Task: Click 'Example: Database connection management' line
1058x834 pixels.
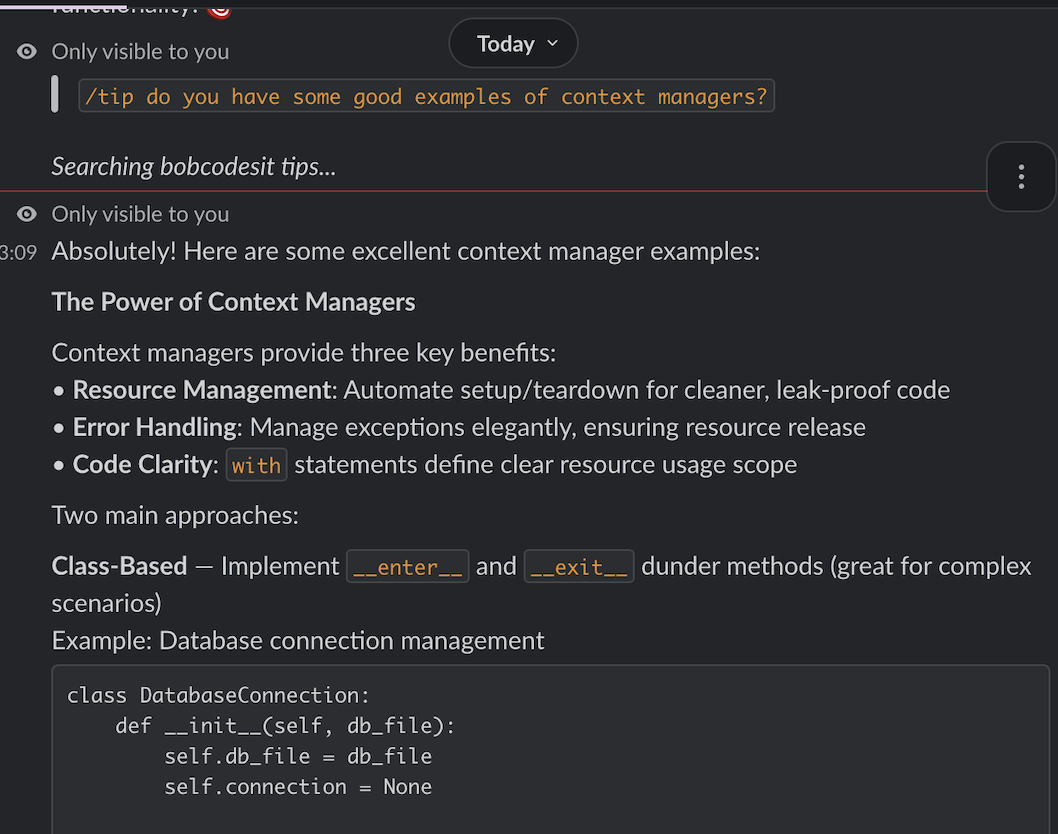Action: click(x=298, y=640)
